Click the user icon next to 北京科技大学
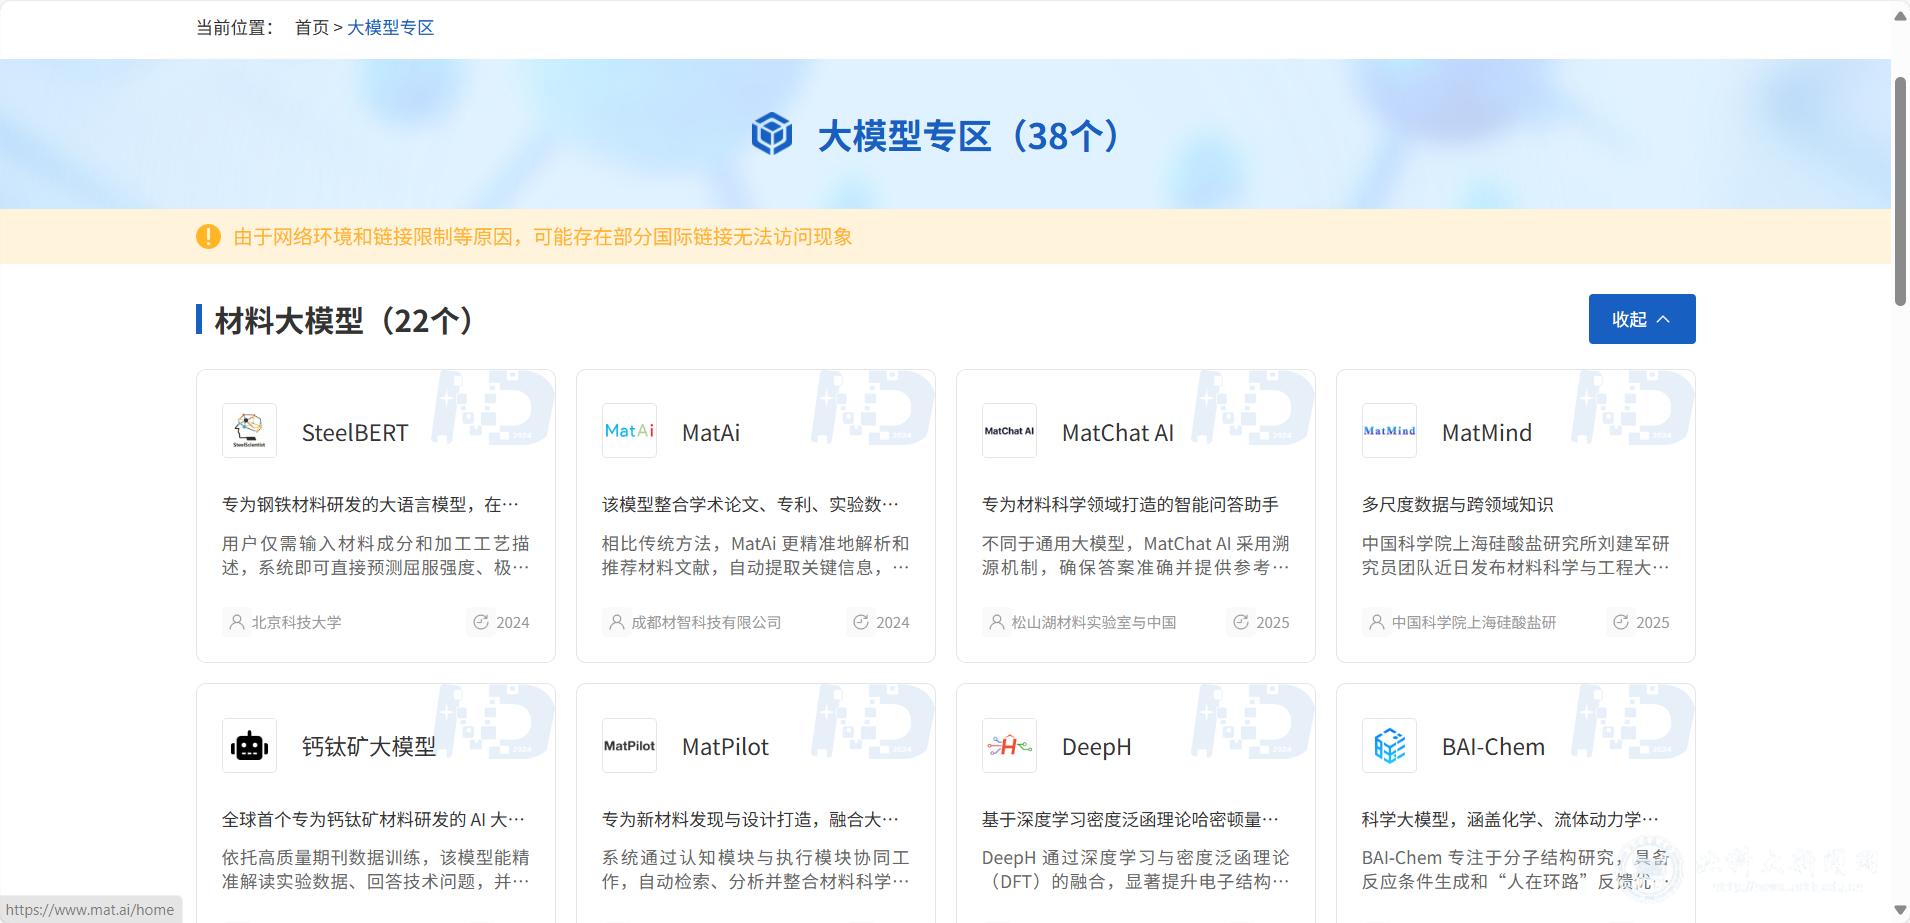The height and width of the screenshot is (923, 1910). 237,622
